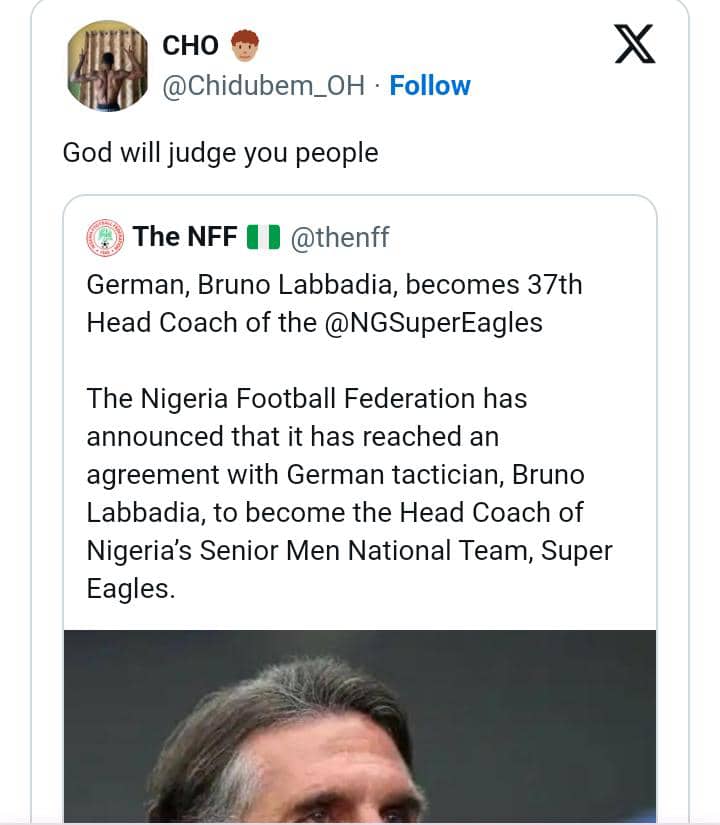Click The NFF display name
The width and height of the screenshot is (720, 825).
point(185,237)
